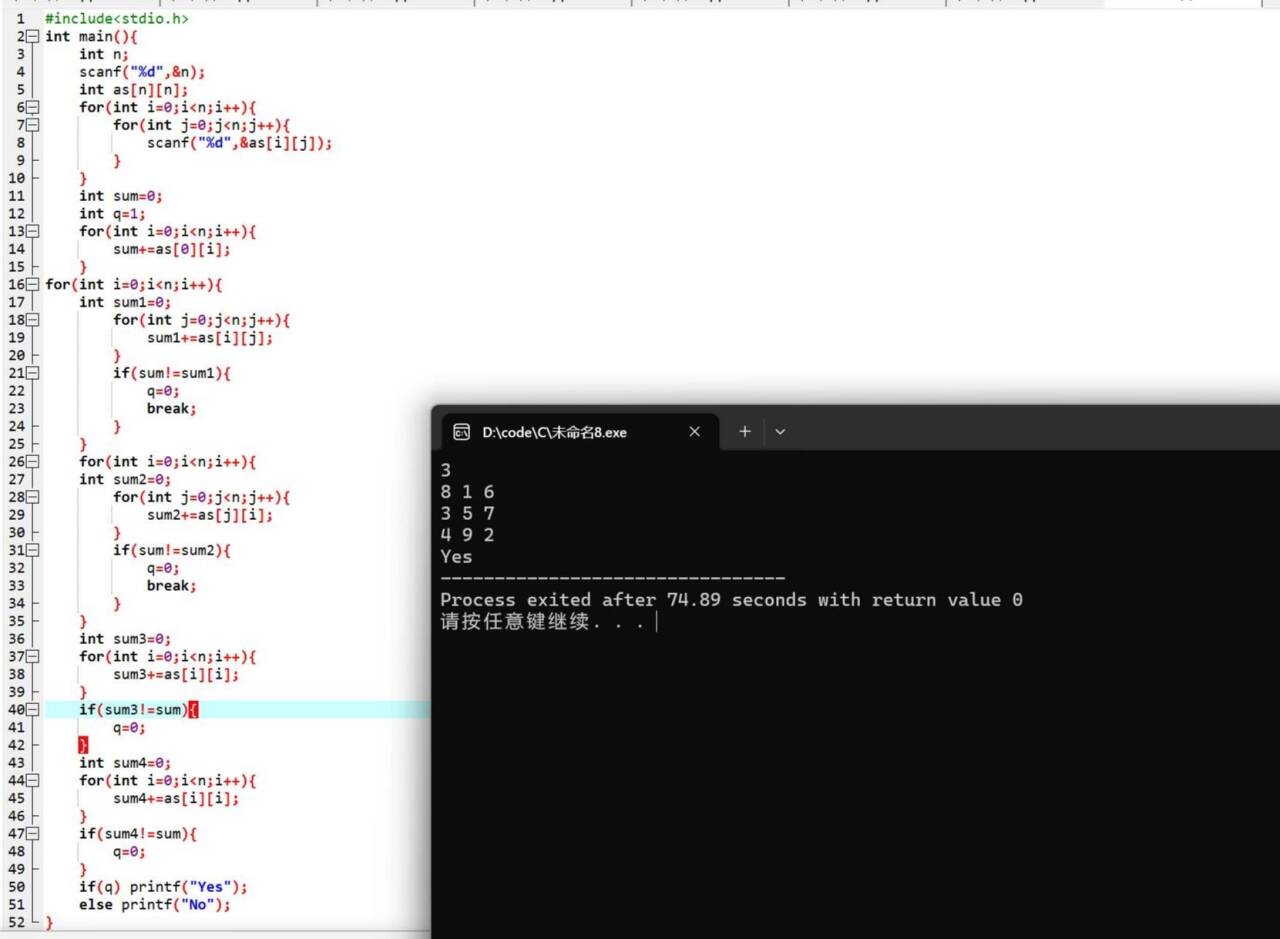Viewport: 1280px width, 939px height.
Task: Click the "请按任意键继续. . ." prompt in terminal
Action: [x=543, y=622]
